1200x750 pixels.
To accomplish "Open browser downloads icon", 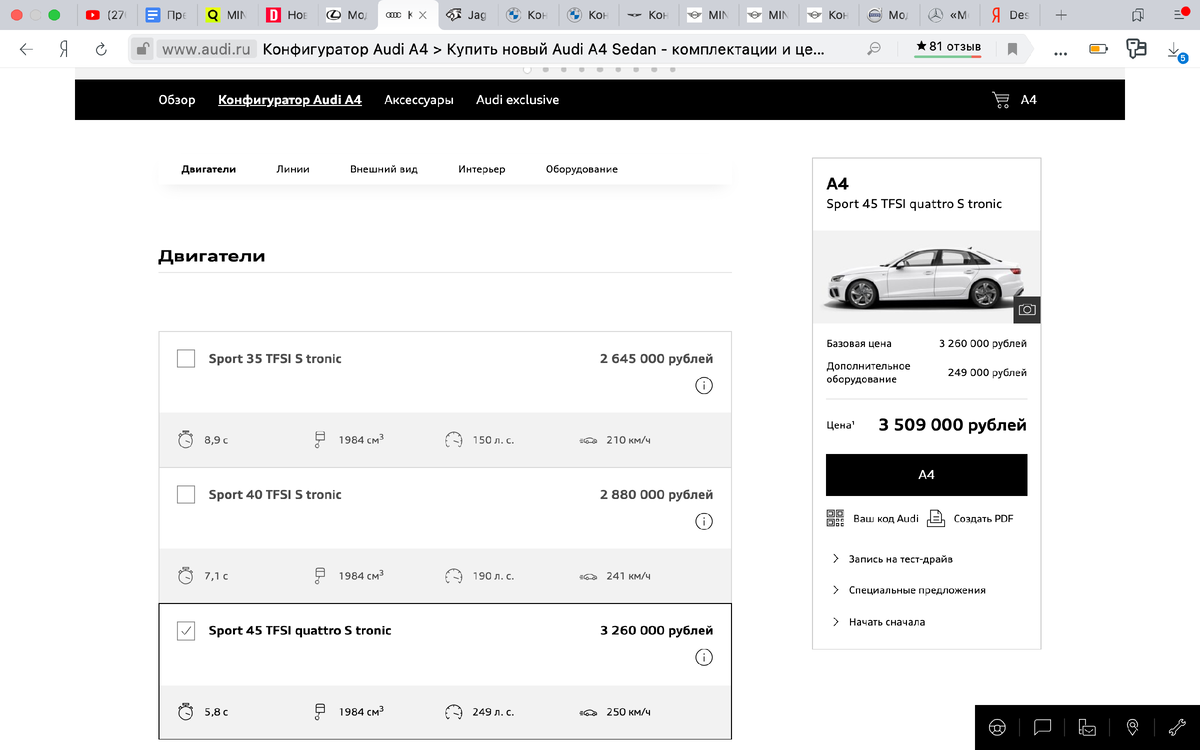I will point(1176,51).
